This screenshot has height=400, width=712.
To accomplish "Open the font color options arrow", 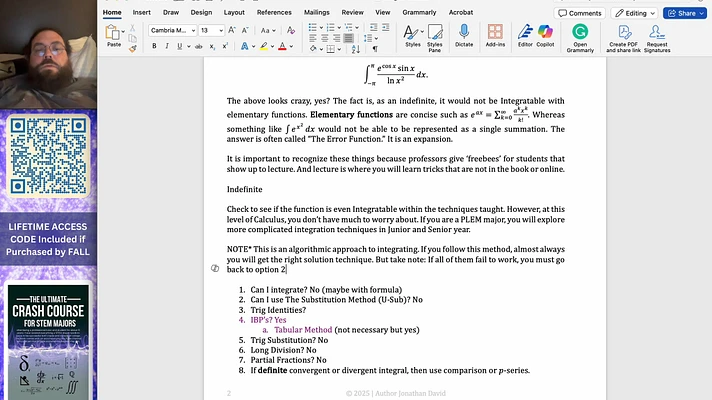I will [291, 46].
